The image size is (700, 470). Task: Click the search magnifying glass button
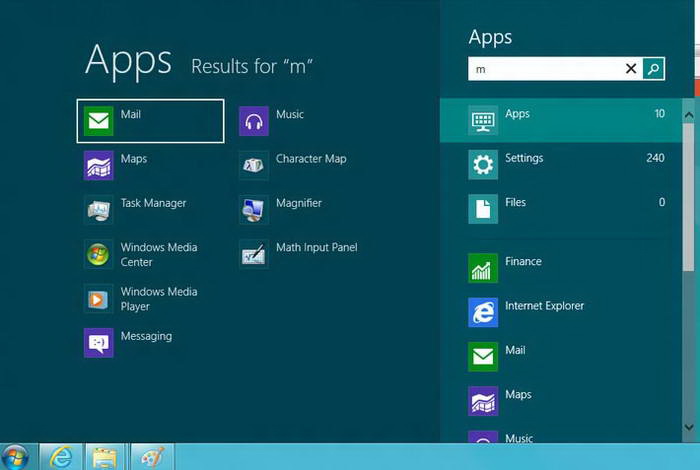(654, 69)
